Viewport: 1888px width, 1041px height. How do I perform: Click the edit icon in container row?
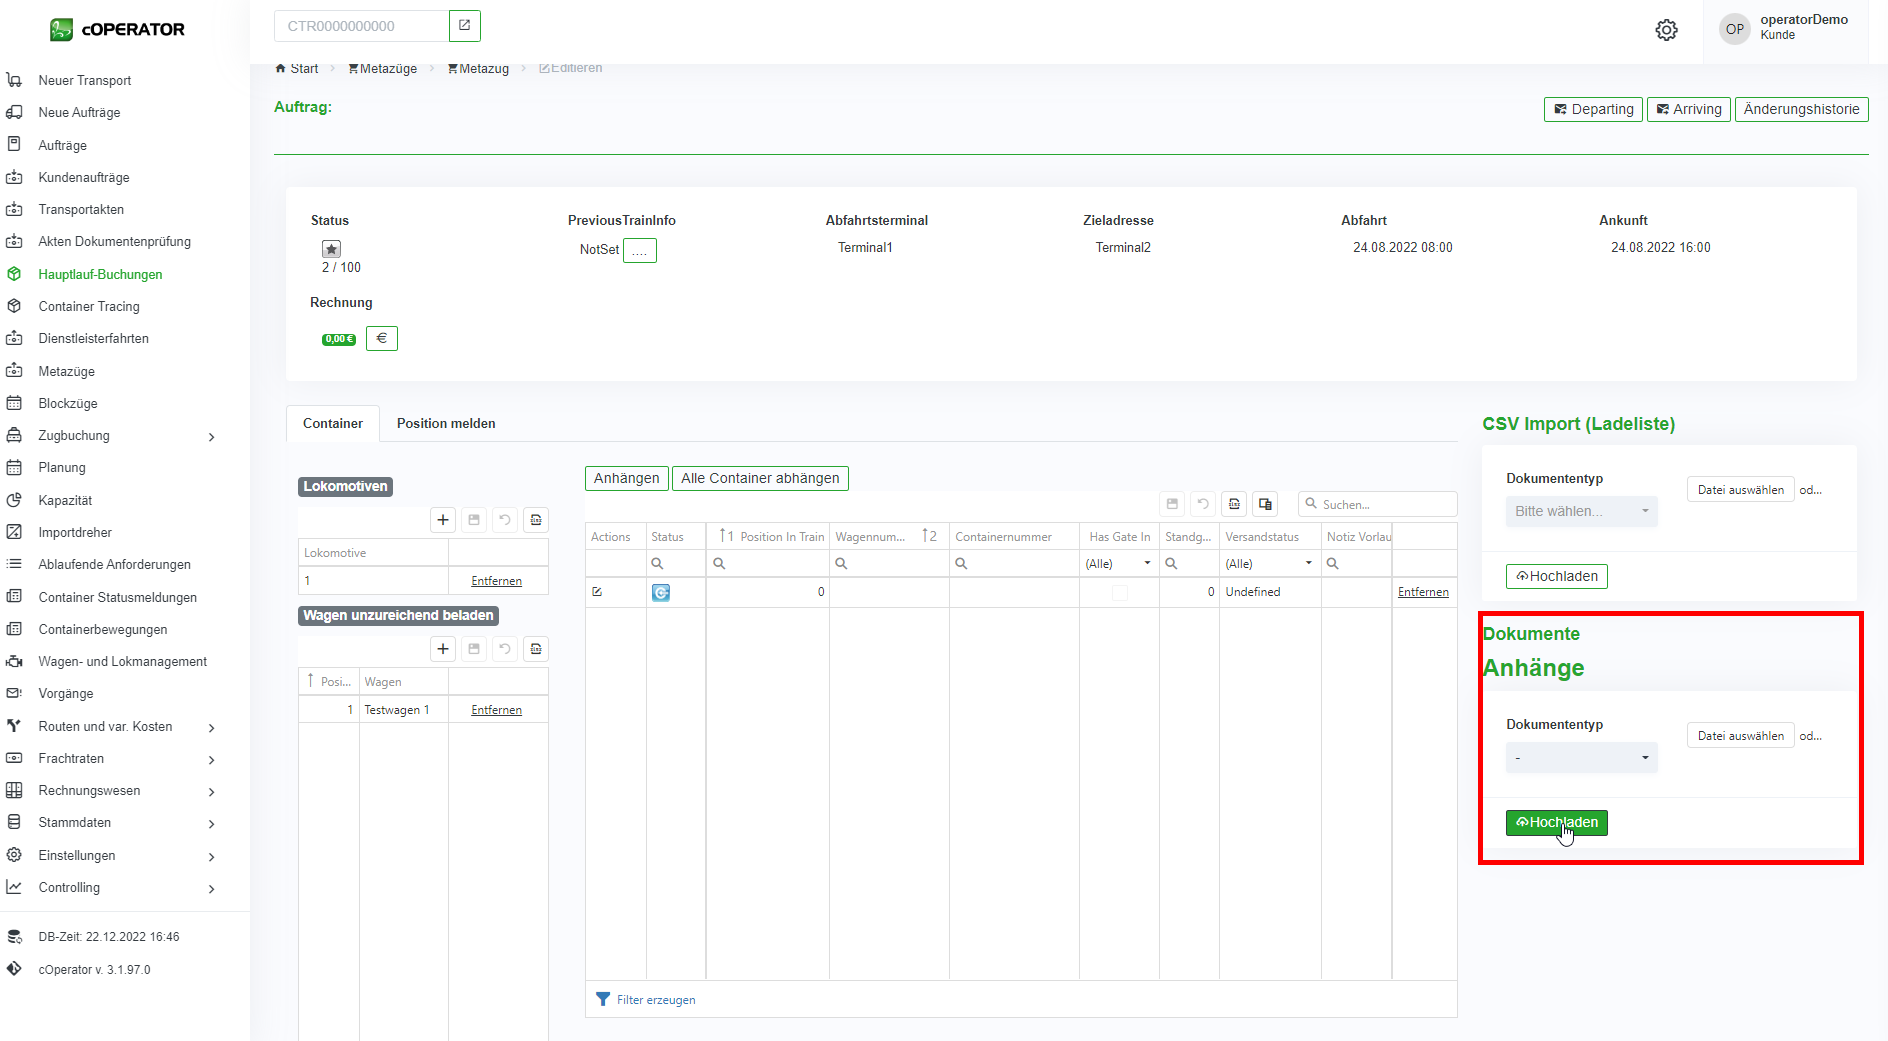coord(597,592)
